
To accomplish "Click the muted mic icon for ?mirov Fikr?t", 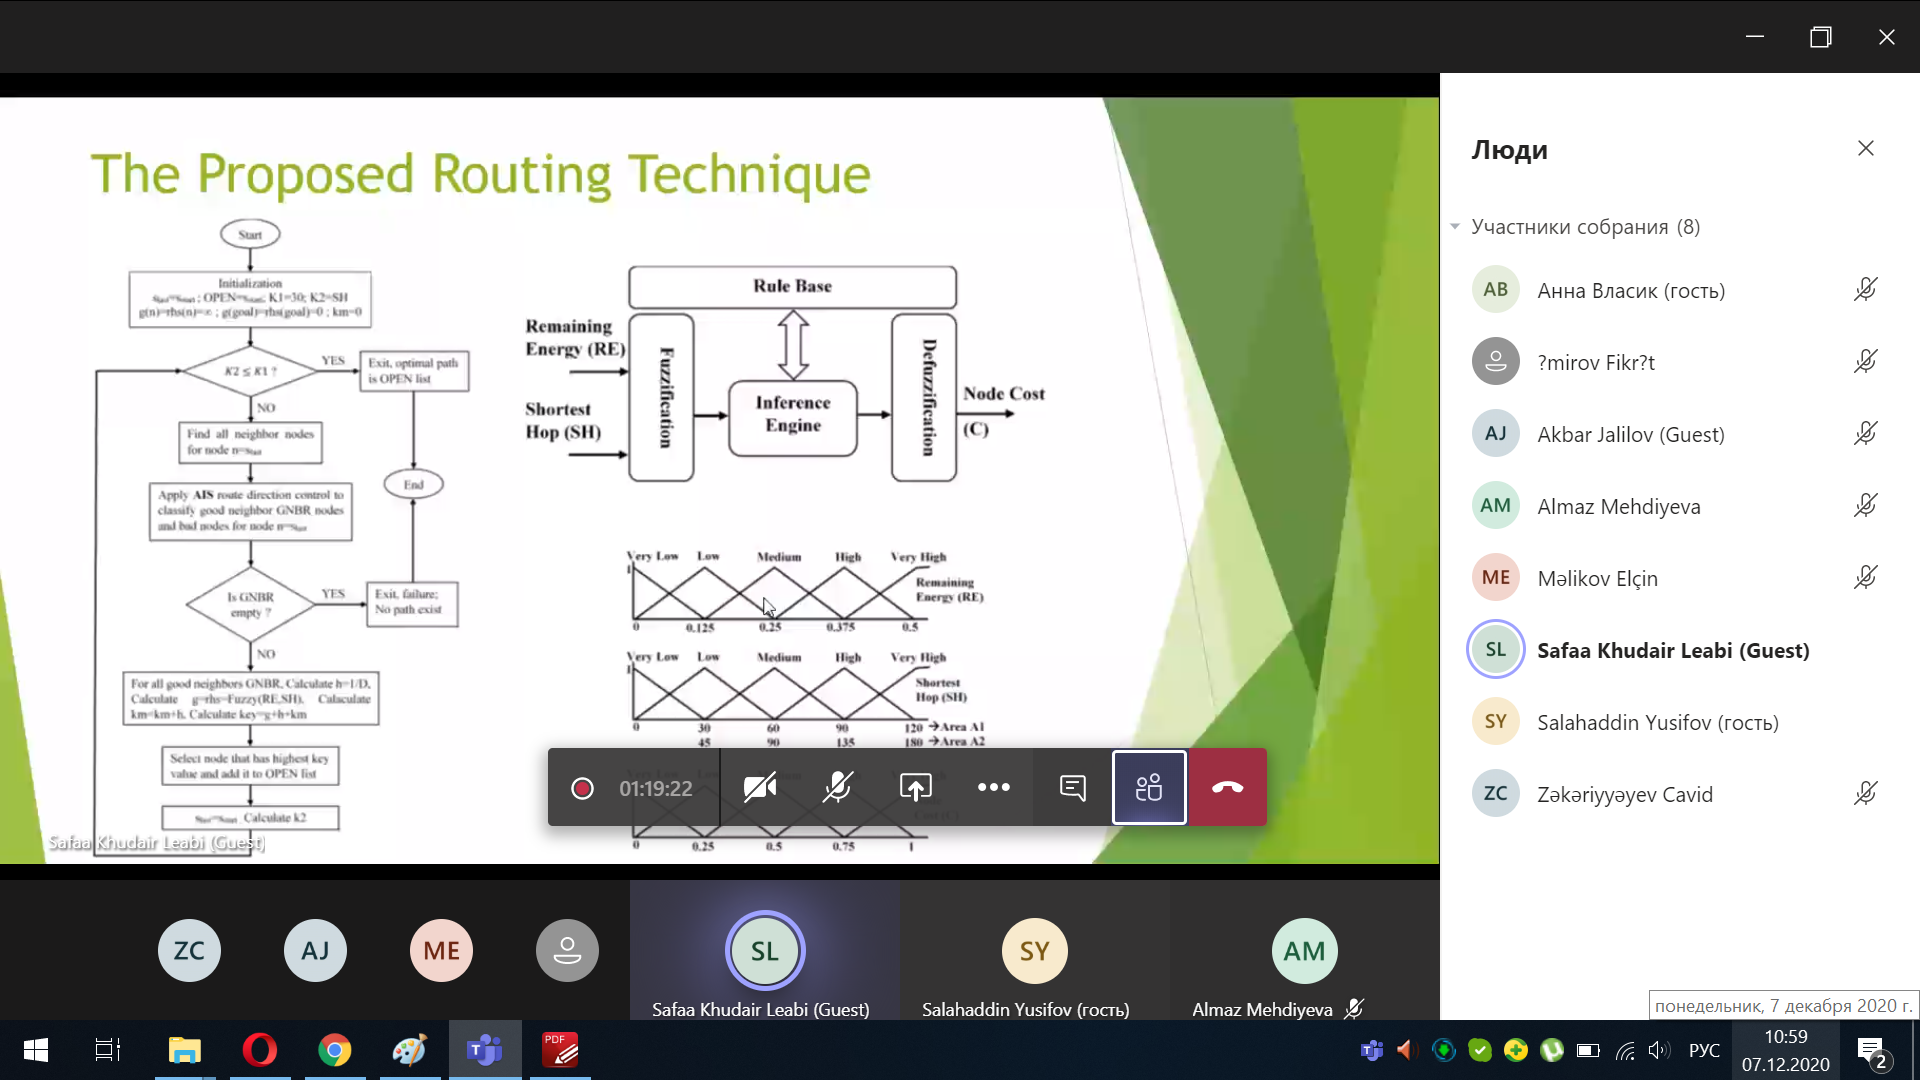I will (1865, 362).
